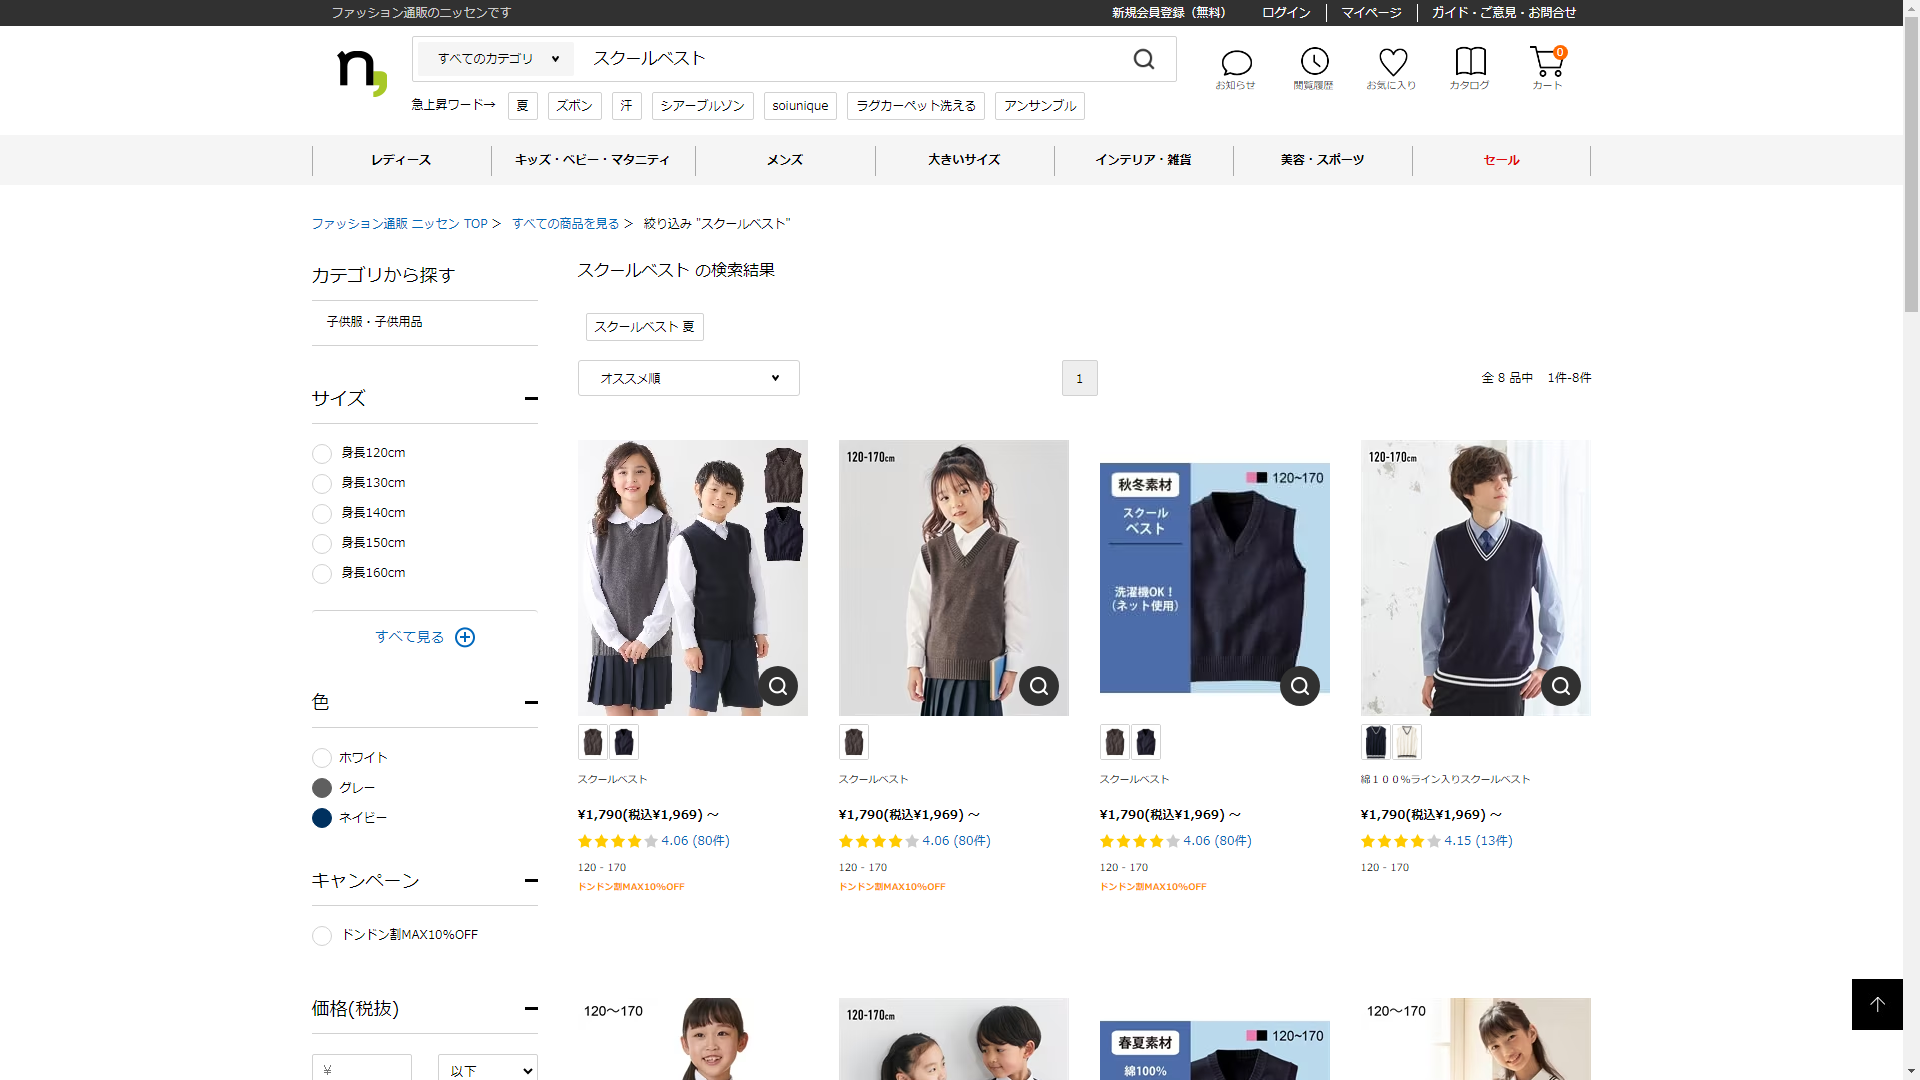Screen dimensions: 1920x1080
Task: Open the セール navigation tab
Action: [1501, 160]
